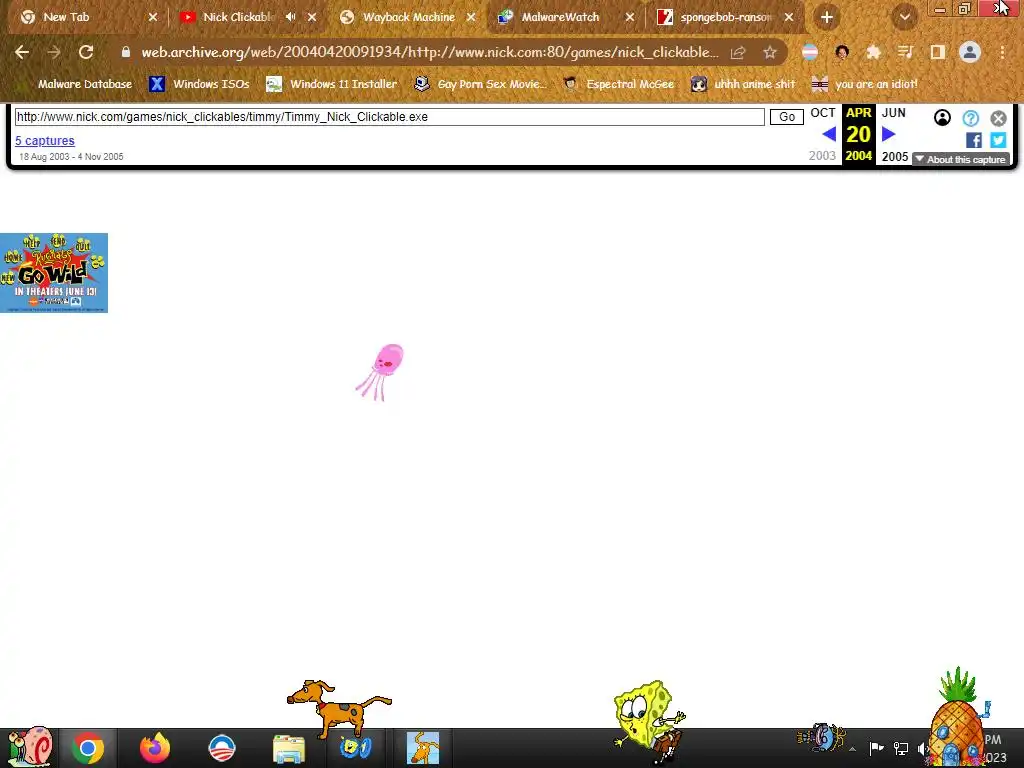Toggle the Chrome side panel icon
The image size is (1024, 768).
937,52
